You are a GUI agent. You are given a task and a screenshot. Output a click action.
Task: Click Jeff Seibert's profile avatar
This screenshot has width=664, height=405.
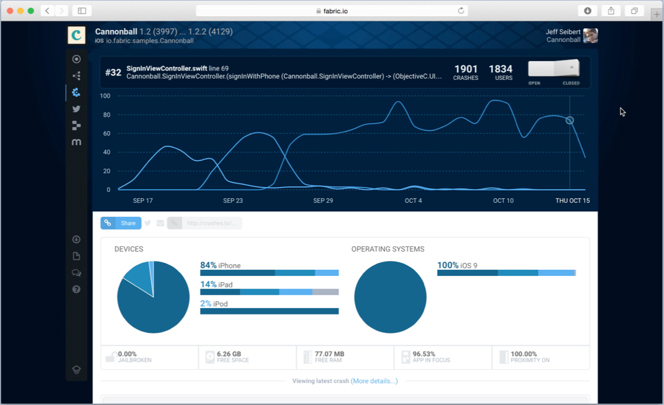(590, 36)
